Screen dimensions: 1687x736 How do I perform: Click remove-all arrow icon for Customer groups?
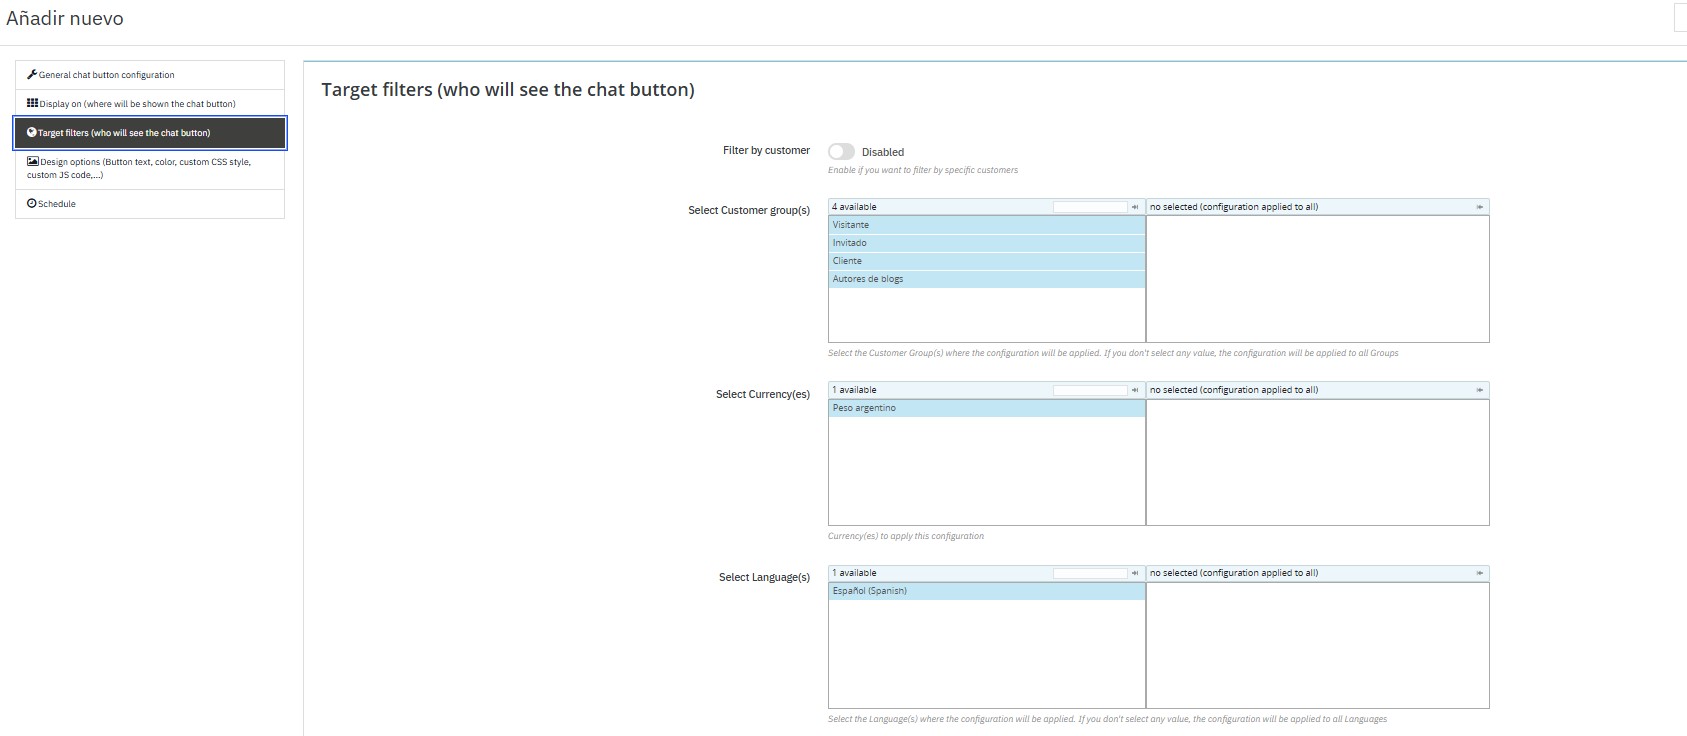click(x=1479, y=207)
